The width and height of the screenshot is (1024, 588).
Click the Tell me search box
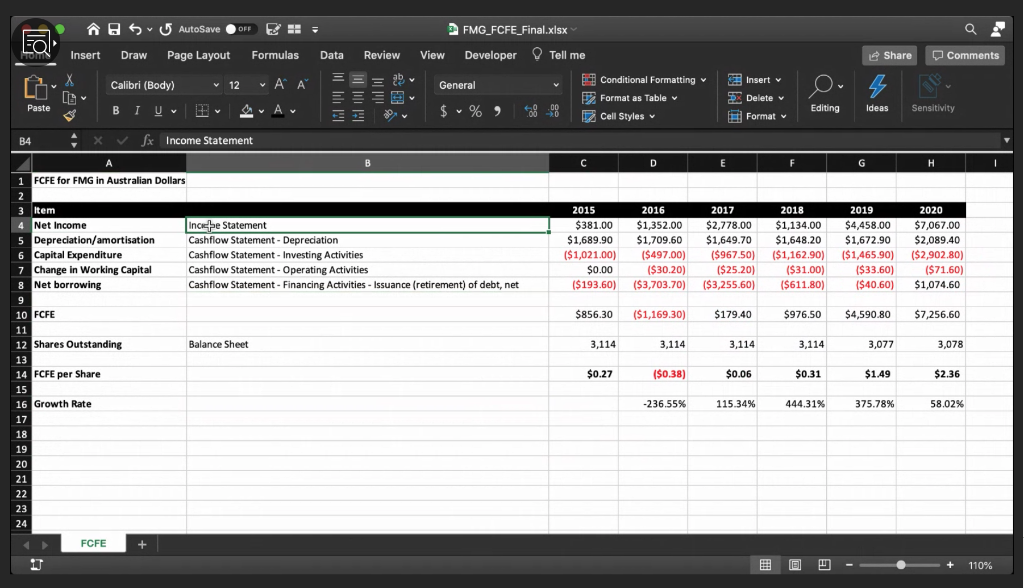(558, 55)
